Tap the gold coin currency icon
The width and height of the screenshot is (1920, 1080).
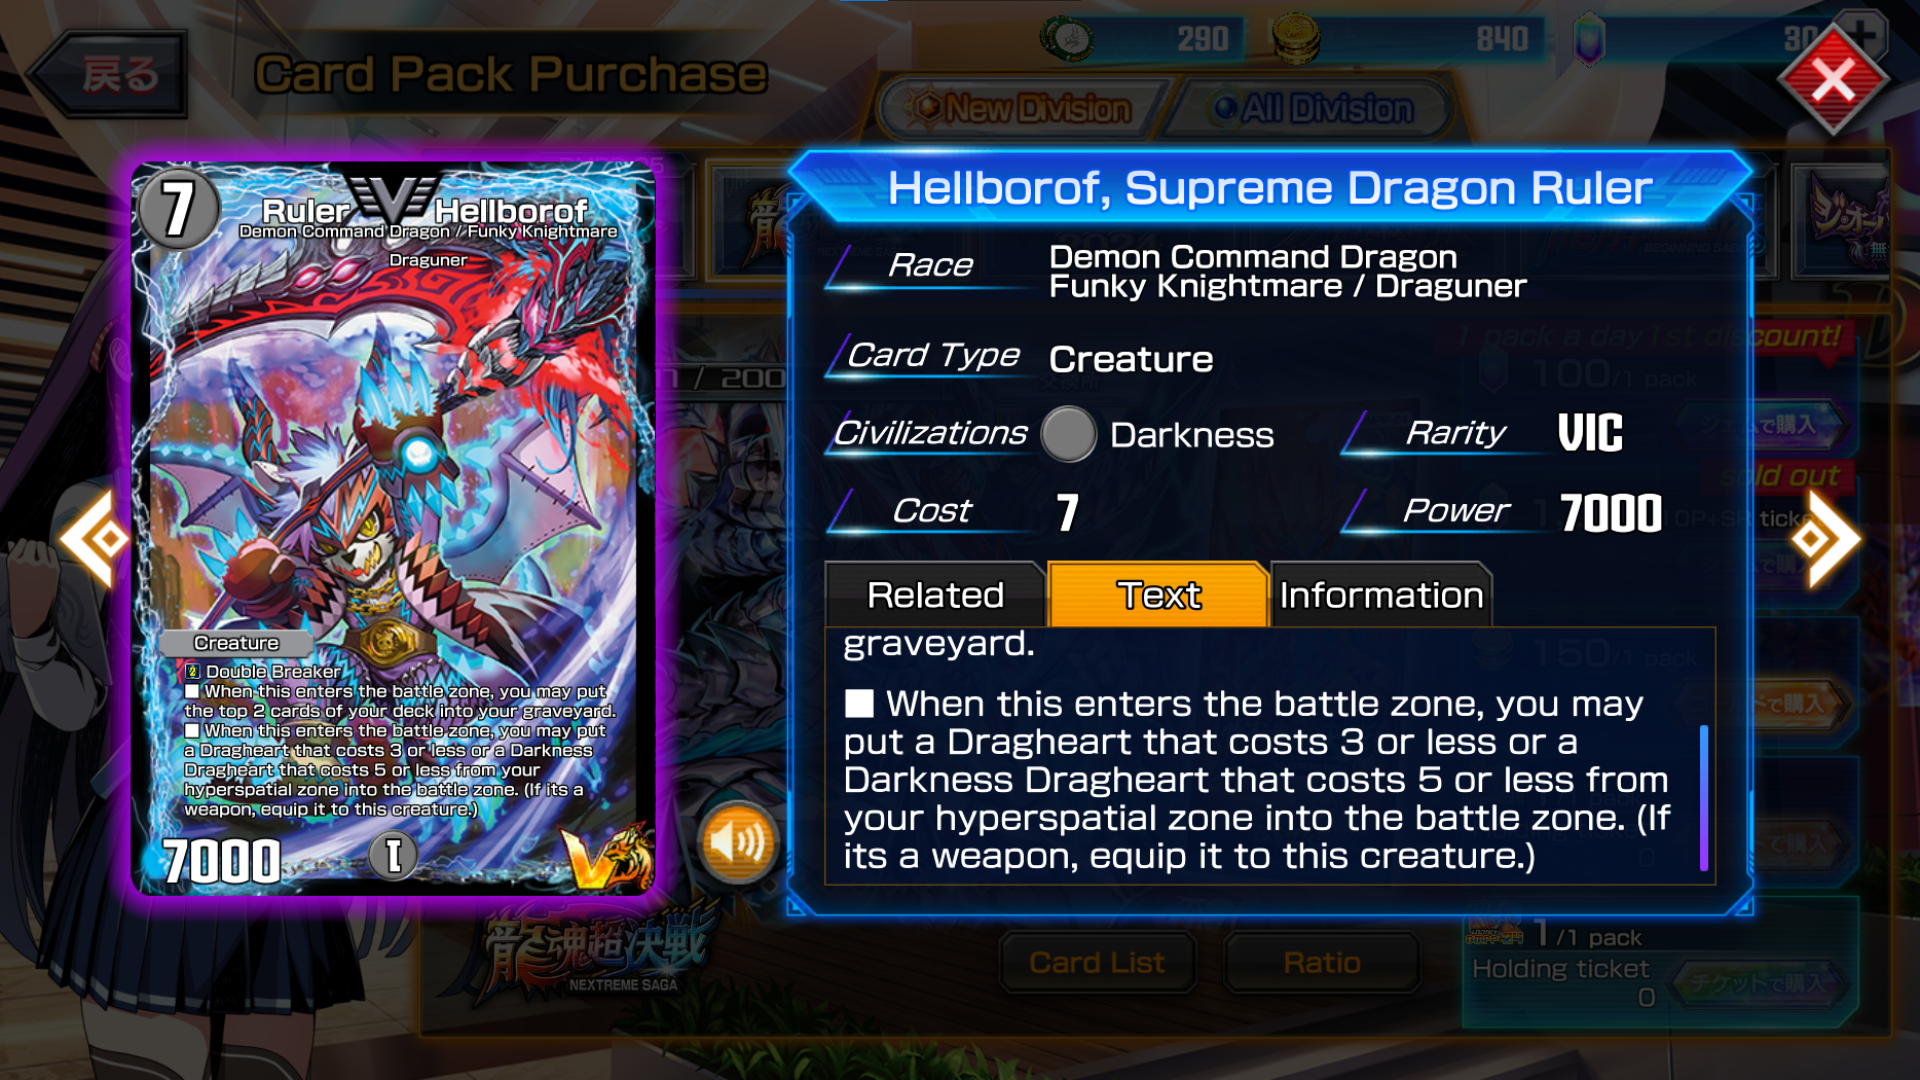[x=1295, y=39]
